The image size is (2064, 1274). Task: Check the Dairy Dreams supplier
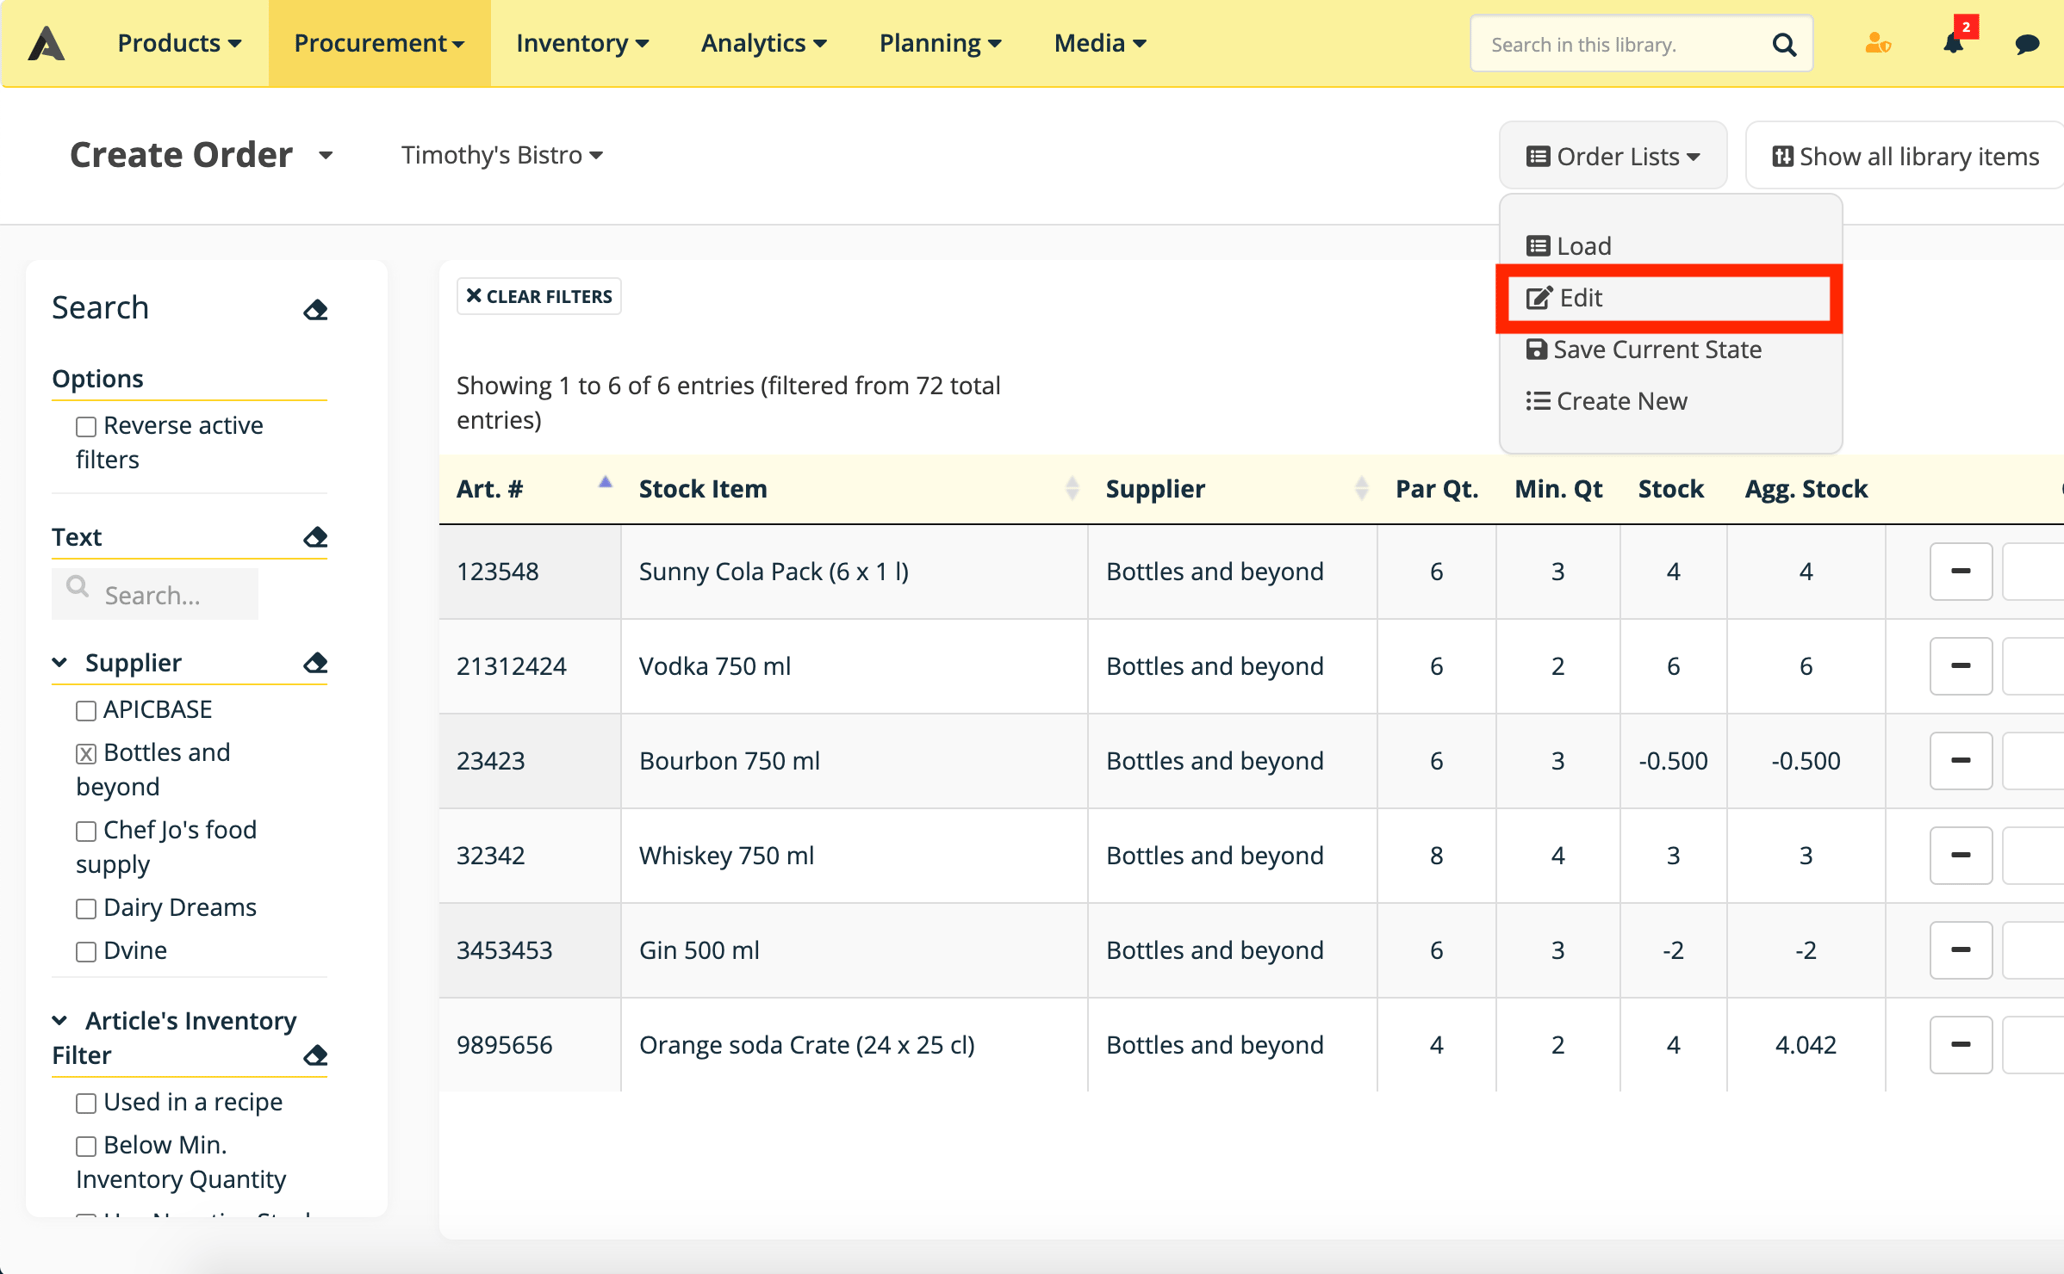[86, 909]
